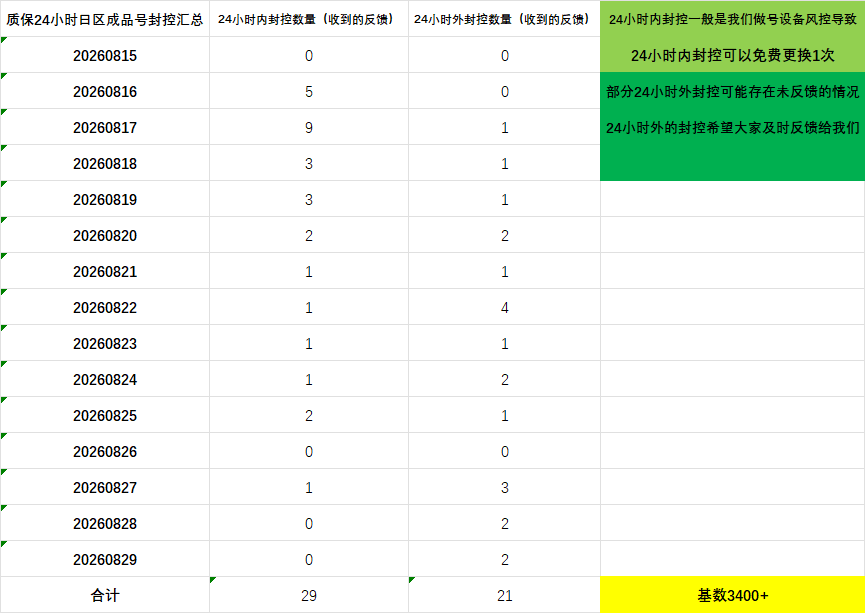Click the outside-24h value 3 for 20260827
The height and width of the screenshot is (613, 865).
click(x=504, y=487)
